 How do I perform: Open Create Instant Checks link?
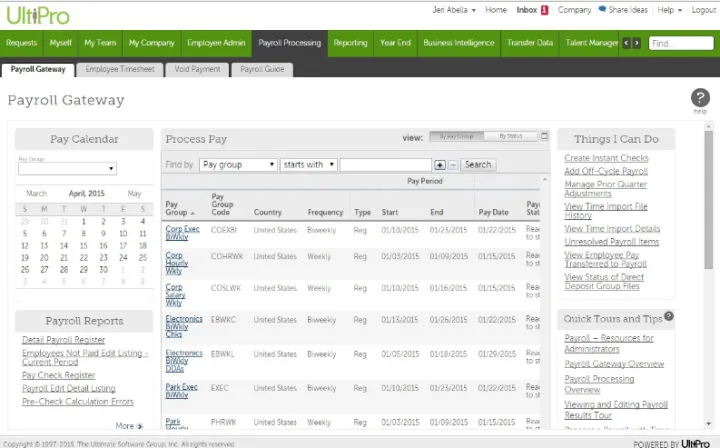coord(607,158)
